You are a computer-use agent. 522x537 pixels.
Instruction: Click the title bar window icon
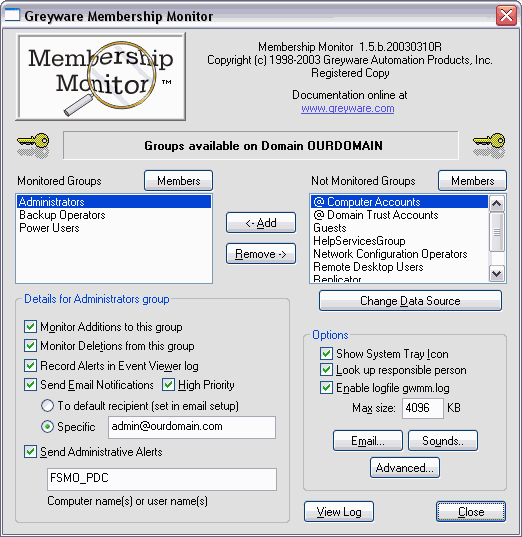[x=12, y=15]
